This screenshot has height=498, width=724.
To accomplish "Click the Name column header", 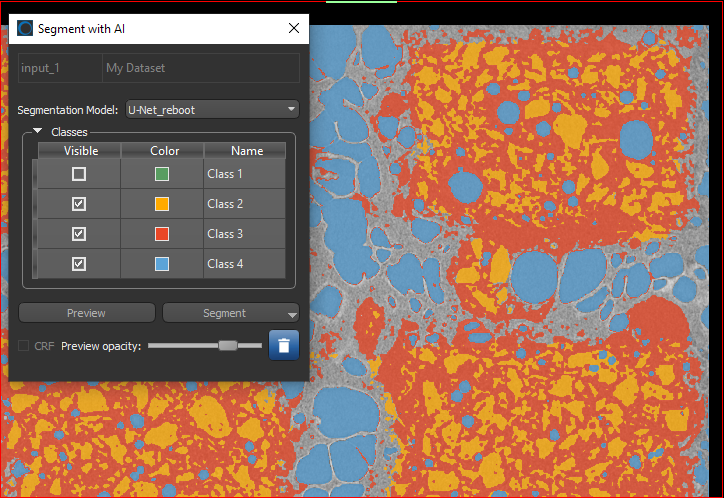I will (246, 151).
